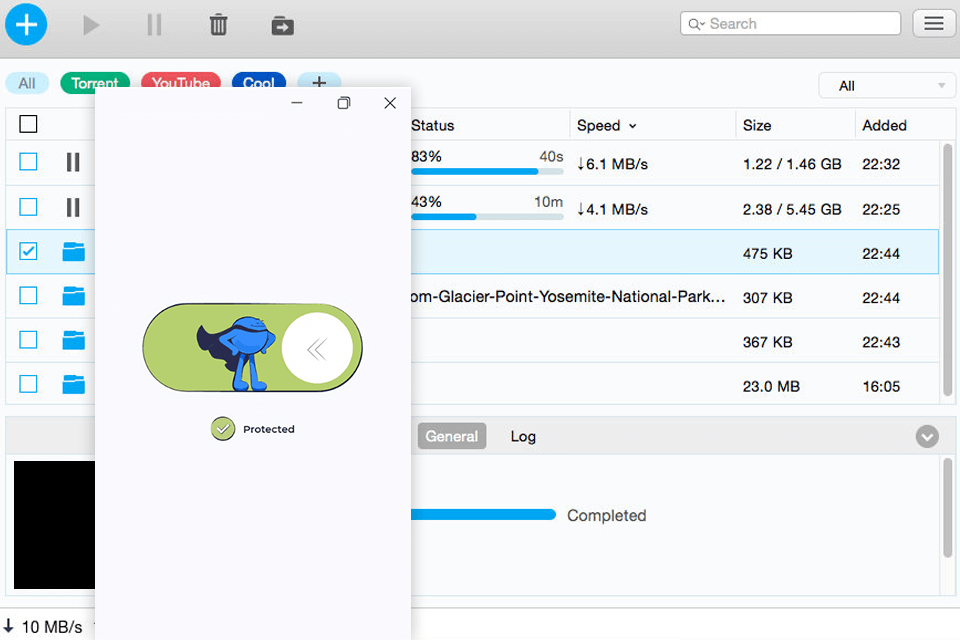This screenshot has height=640, width=960.
Task: Check the box for the 43% download
Action: [28, 207]
